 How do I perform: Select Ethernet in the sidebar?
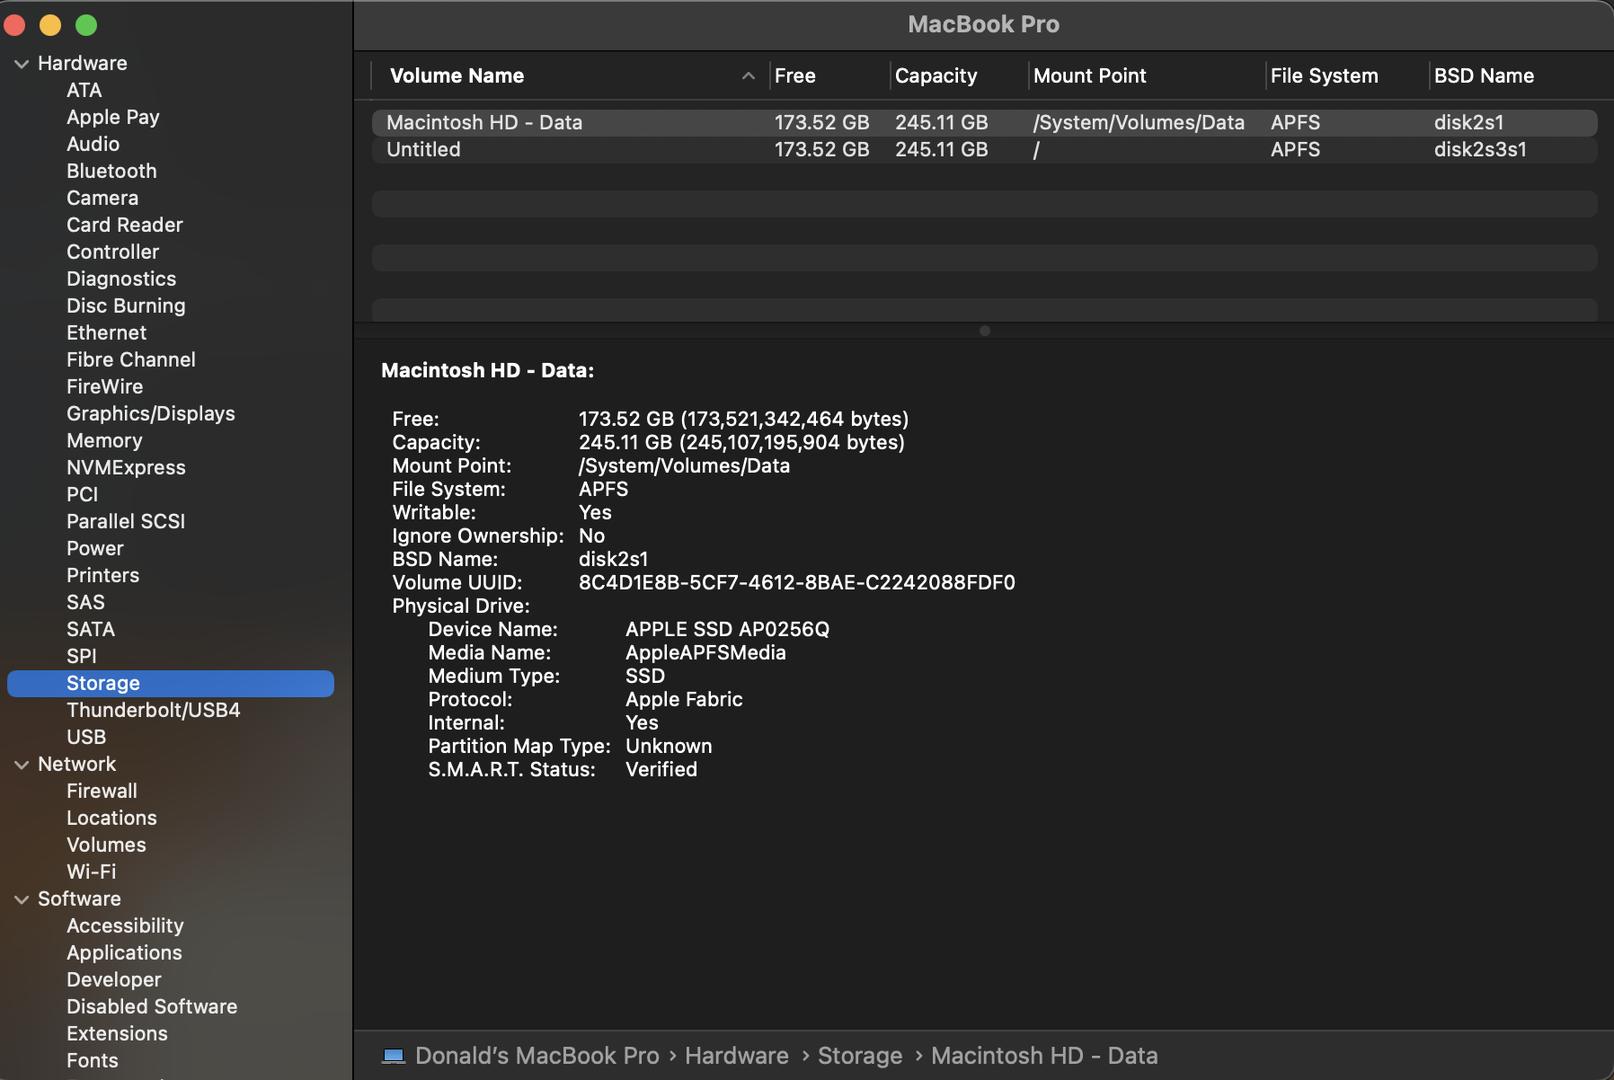click(106, 333)
